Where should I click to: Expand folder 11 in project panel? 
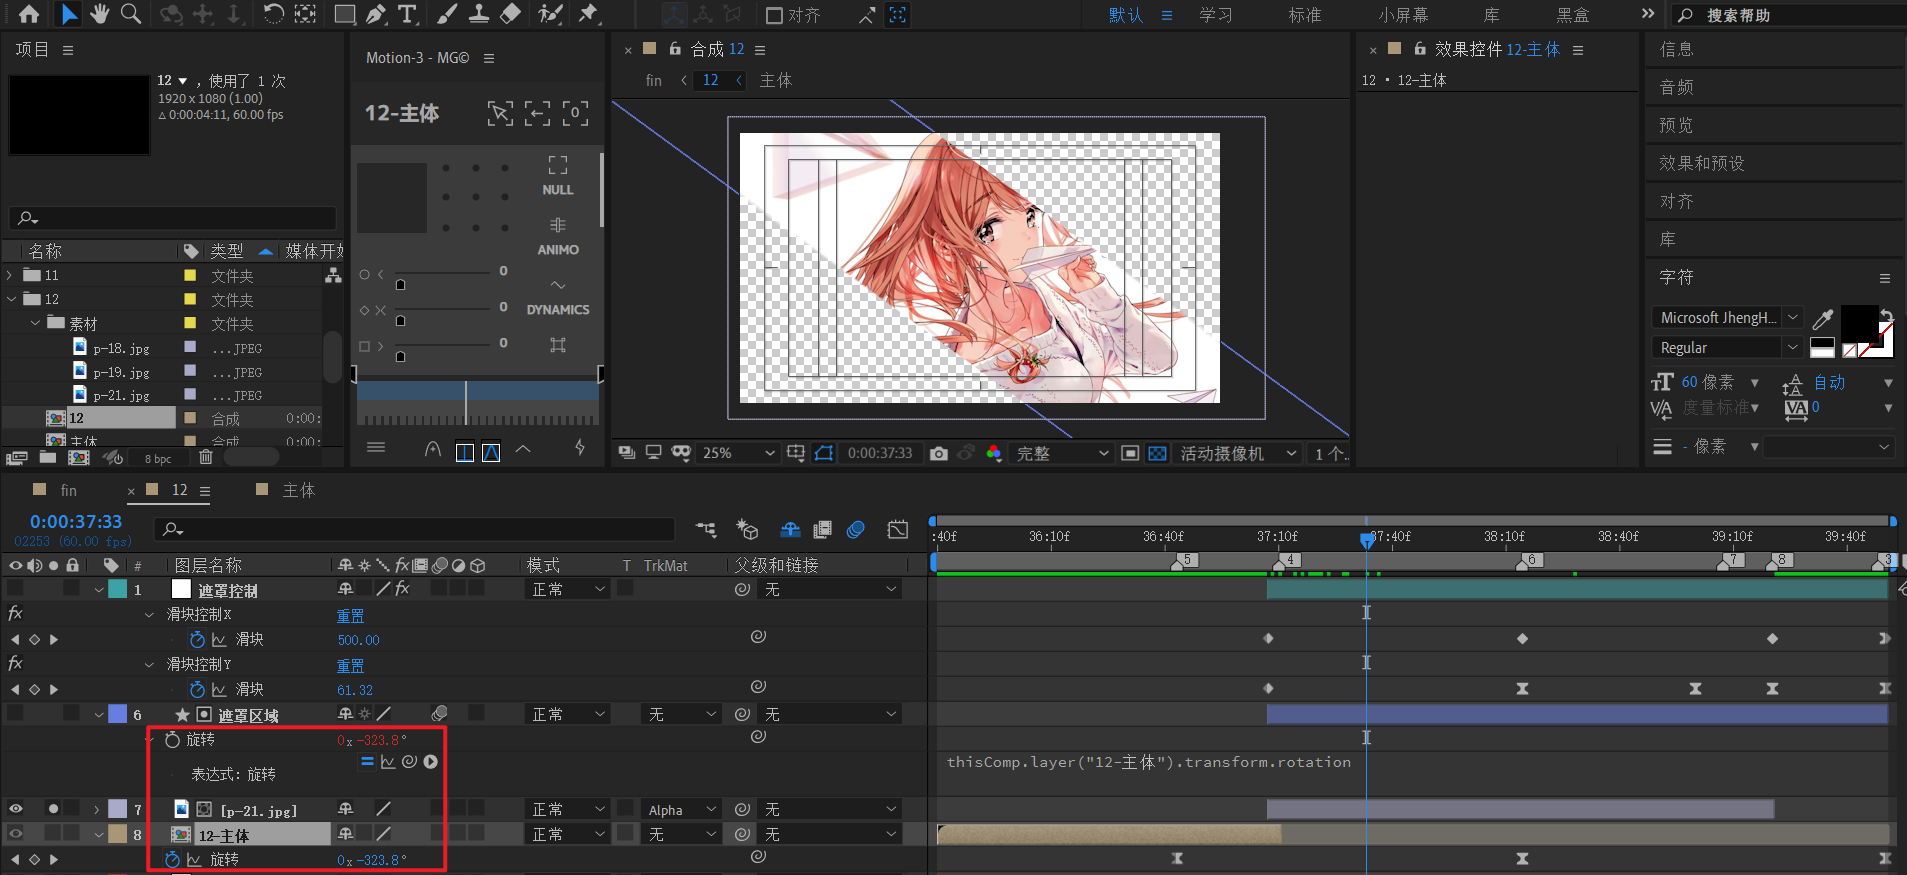[10, 275]
